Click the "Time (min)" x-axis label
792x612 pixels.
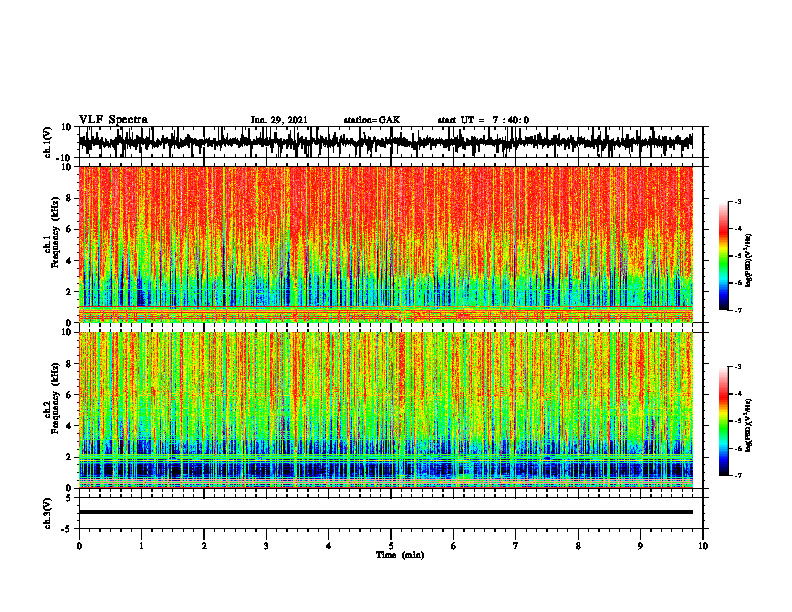click(400, 555)
